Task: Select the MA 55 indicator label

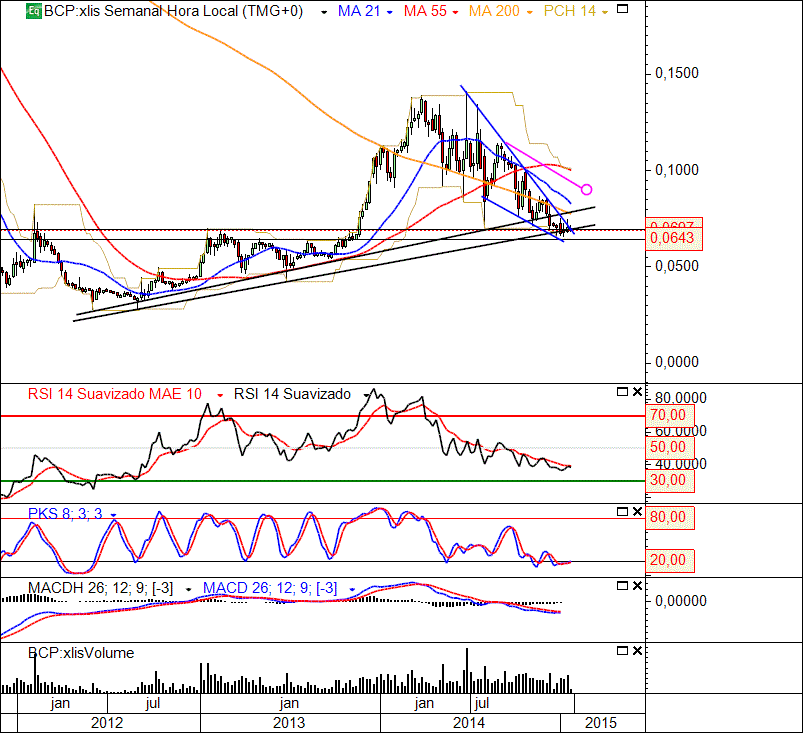Action: [x=425, y=11]
